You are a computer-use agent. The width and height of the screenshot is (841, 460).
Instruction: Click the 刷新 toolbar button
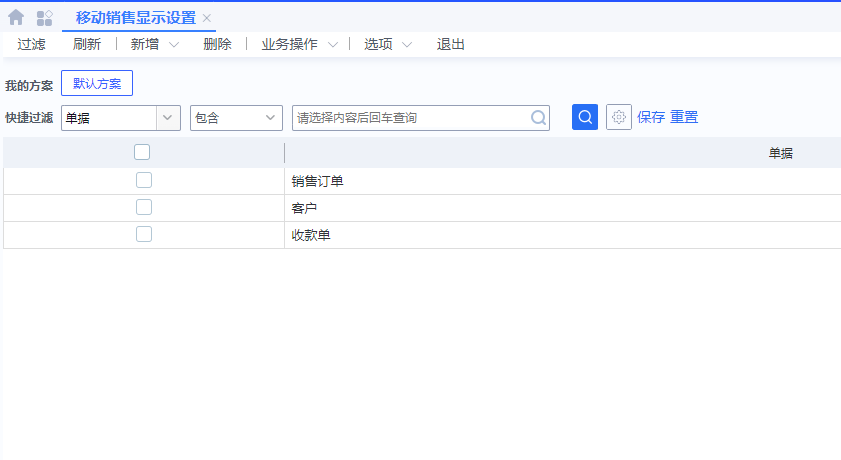pos(87,45)
